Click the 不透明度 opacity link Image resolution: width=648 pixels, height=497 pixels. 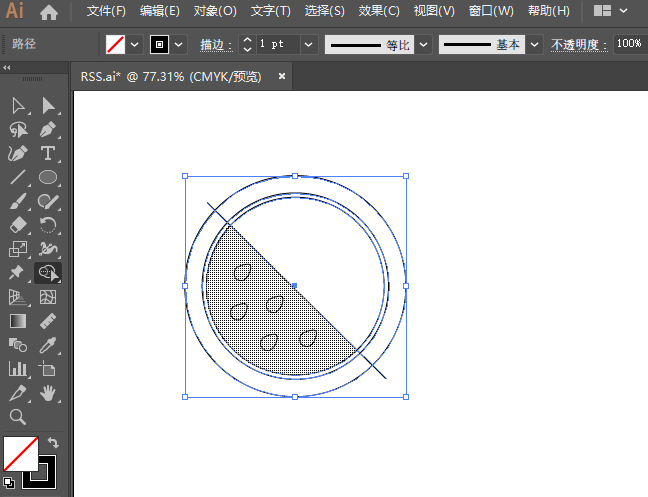pos(580,45)
